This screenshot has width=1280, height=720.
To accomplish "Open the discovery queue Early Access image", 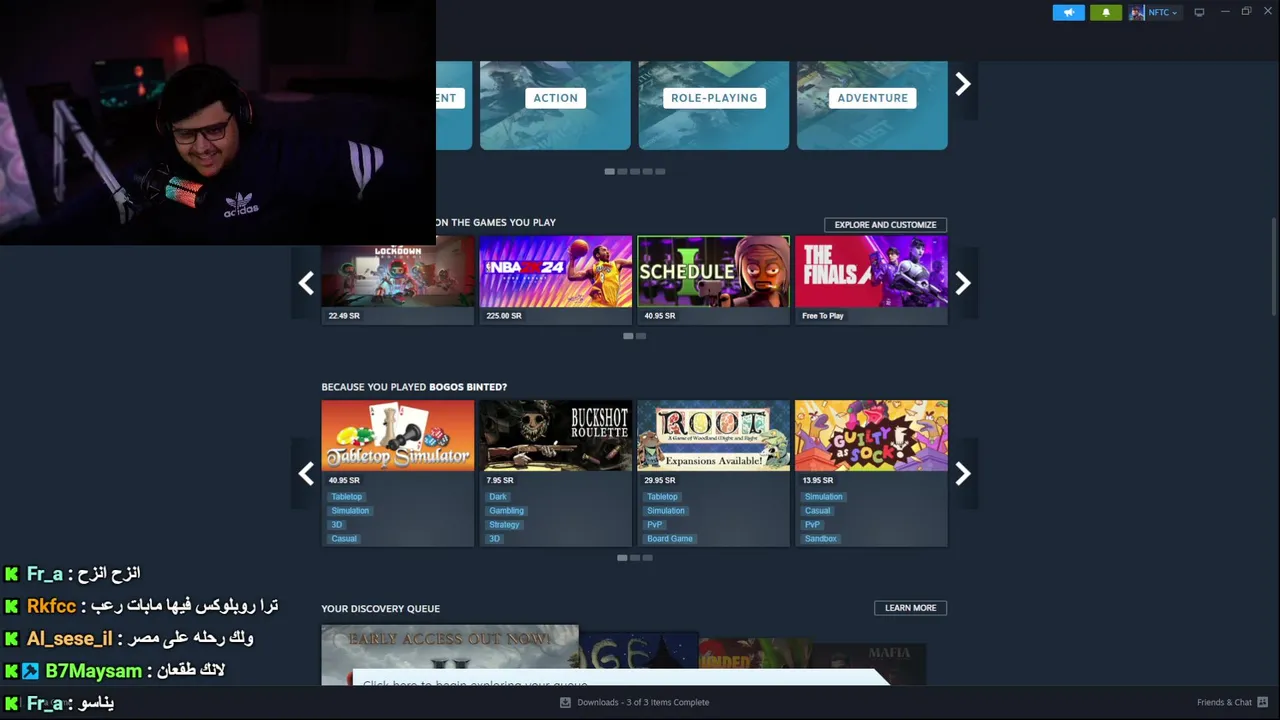I will point(450,655).
